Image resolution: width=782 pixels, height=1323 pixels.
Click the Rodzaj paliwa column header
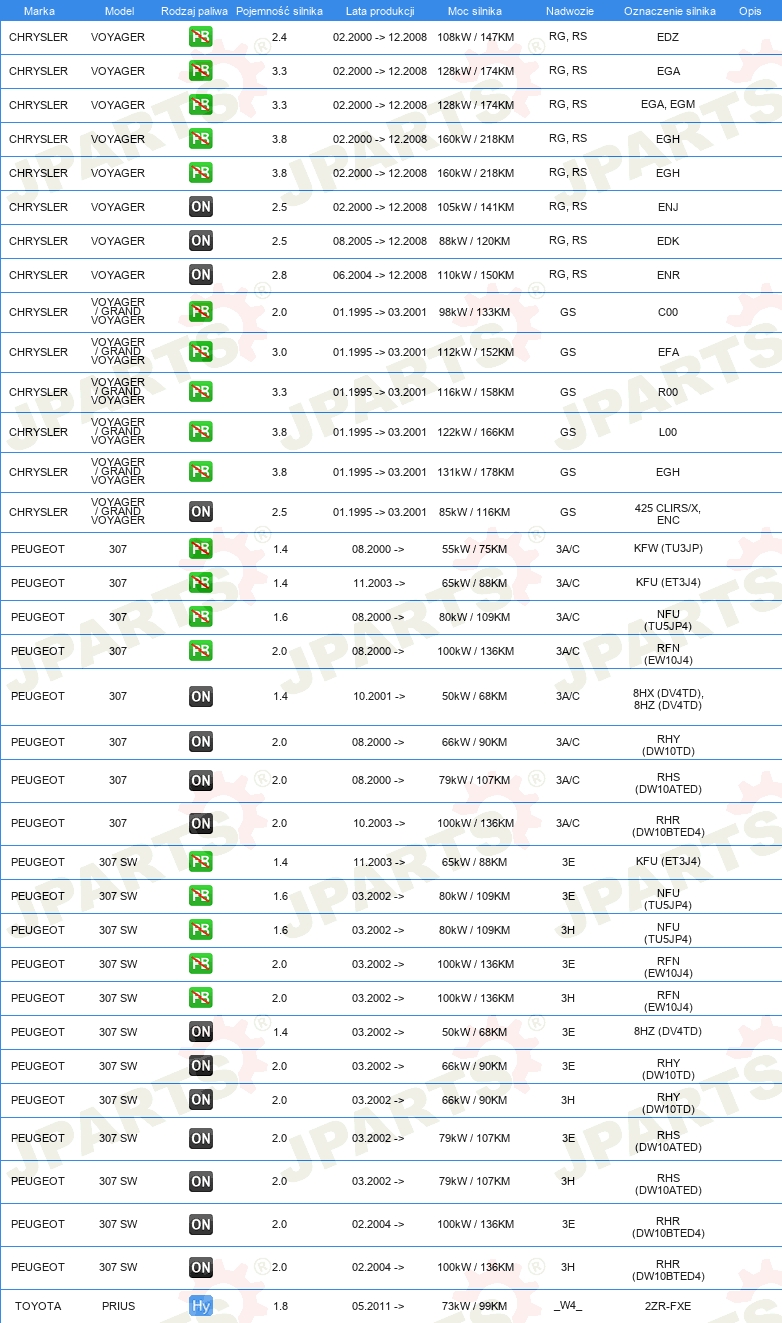coord(194,11)
